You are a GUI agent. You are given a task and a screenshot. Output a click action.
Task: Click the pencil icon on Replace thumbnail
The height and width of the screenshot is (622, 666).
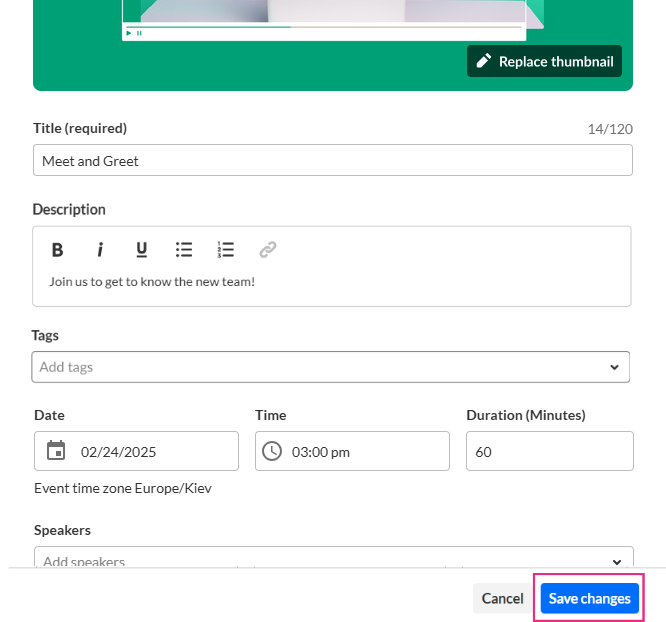[484, 61]
